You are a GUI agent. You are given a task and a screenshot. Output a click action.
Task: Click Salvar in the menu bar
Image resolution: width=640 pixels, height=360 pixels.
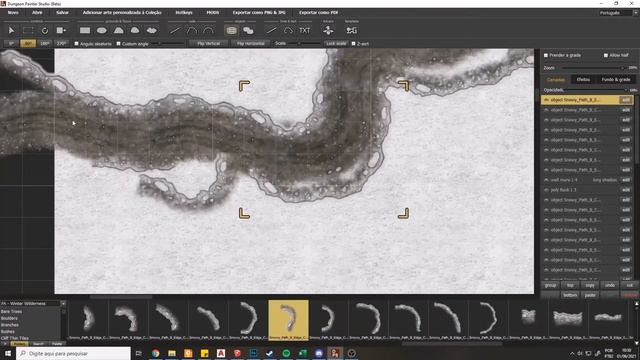(x=62, y=13)
